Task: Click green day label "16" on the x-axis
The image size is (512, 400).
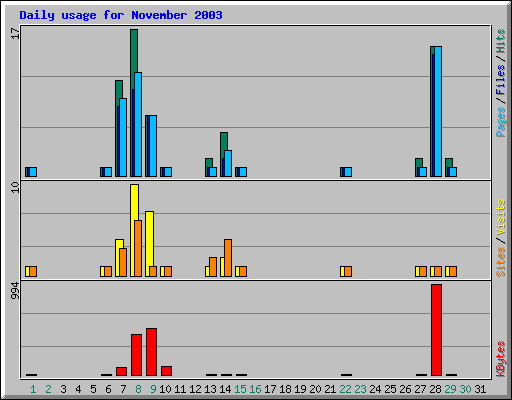Action: [x=255, y=389]
